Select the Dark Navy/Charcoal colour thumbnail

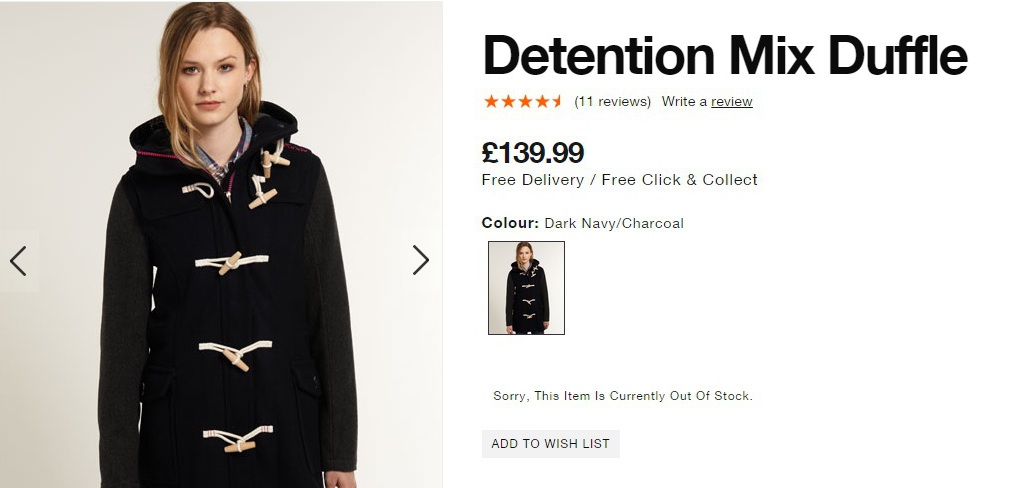pos(526,288)
